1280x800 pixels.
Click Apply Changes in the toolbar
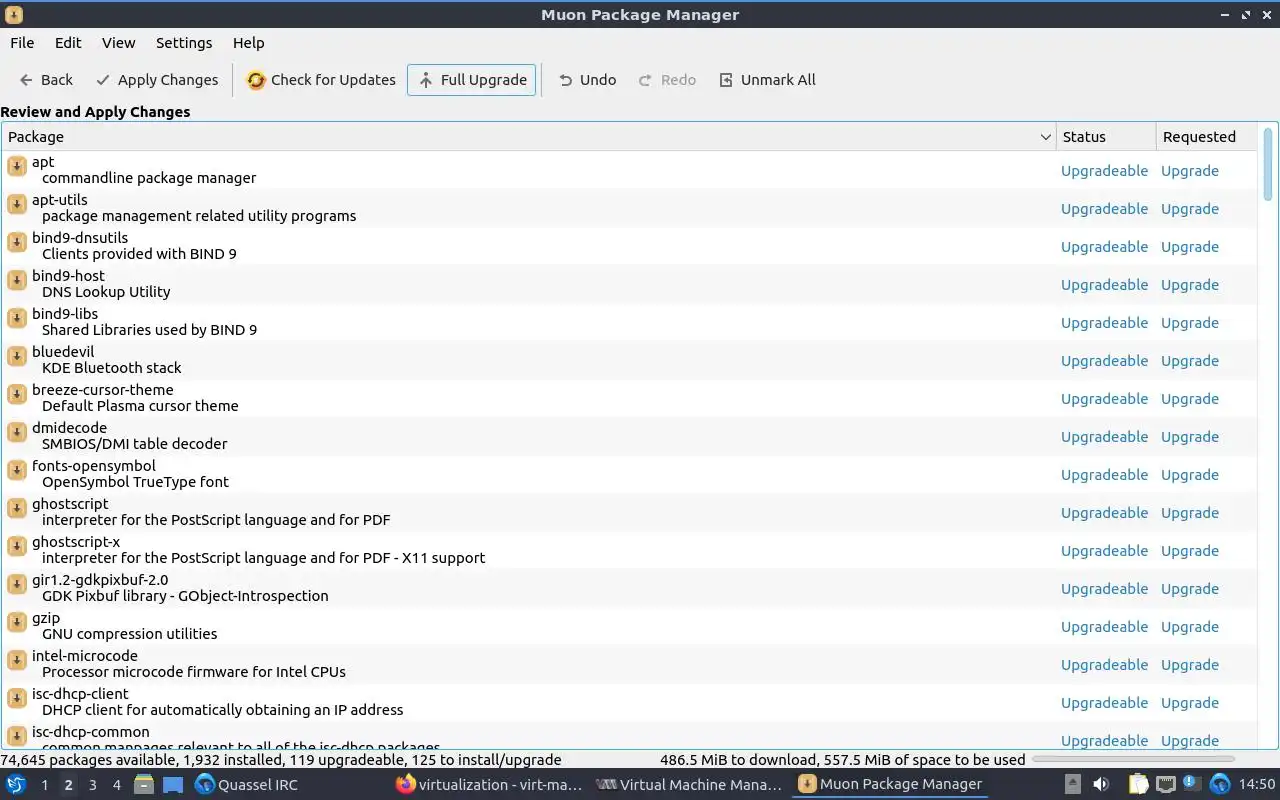157,80
